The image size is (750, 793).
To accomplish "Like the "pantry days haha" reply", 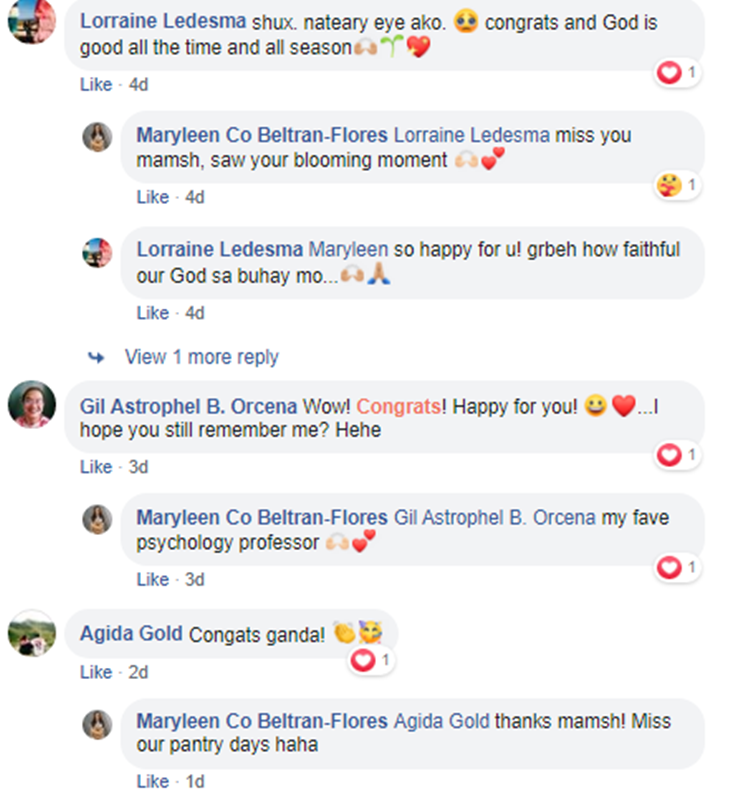I will (x=152, y=781).
